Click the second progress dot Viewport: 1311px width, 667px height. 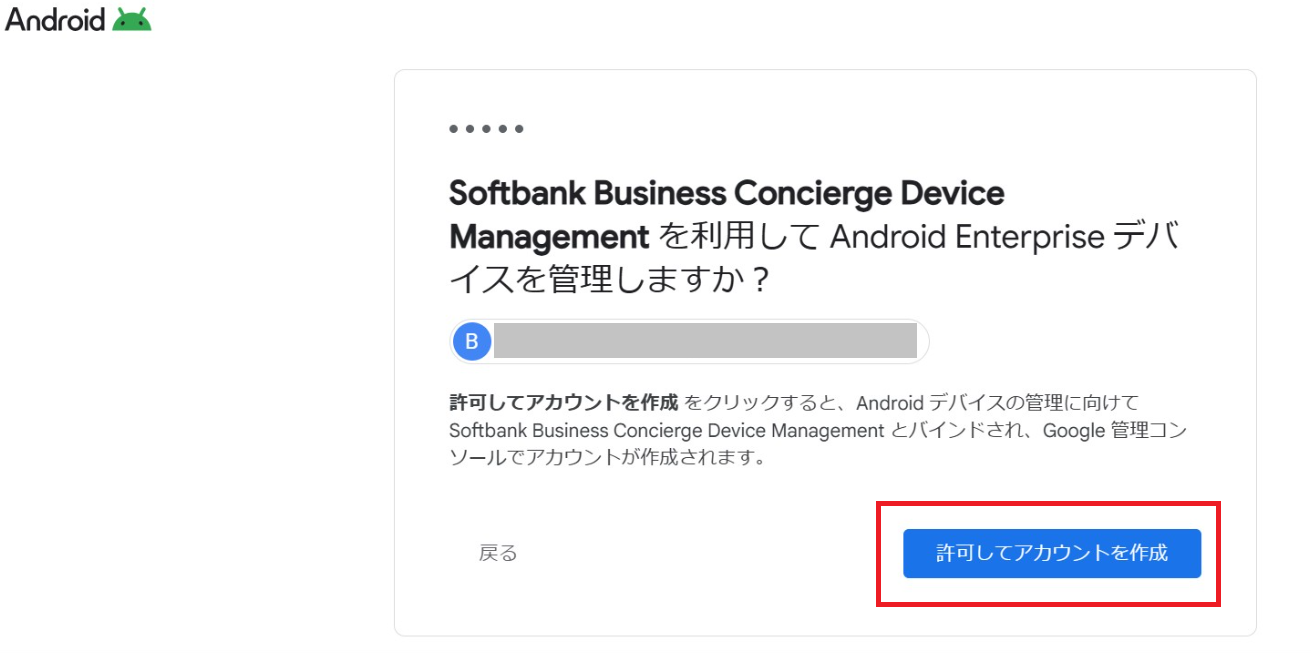pyautogui.click(x=470, y=129)
